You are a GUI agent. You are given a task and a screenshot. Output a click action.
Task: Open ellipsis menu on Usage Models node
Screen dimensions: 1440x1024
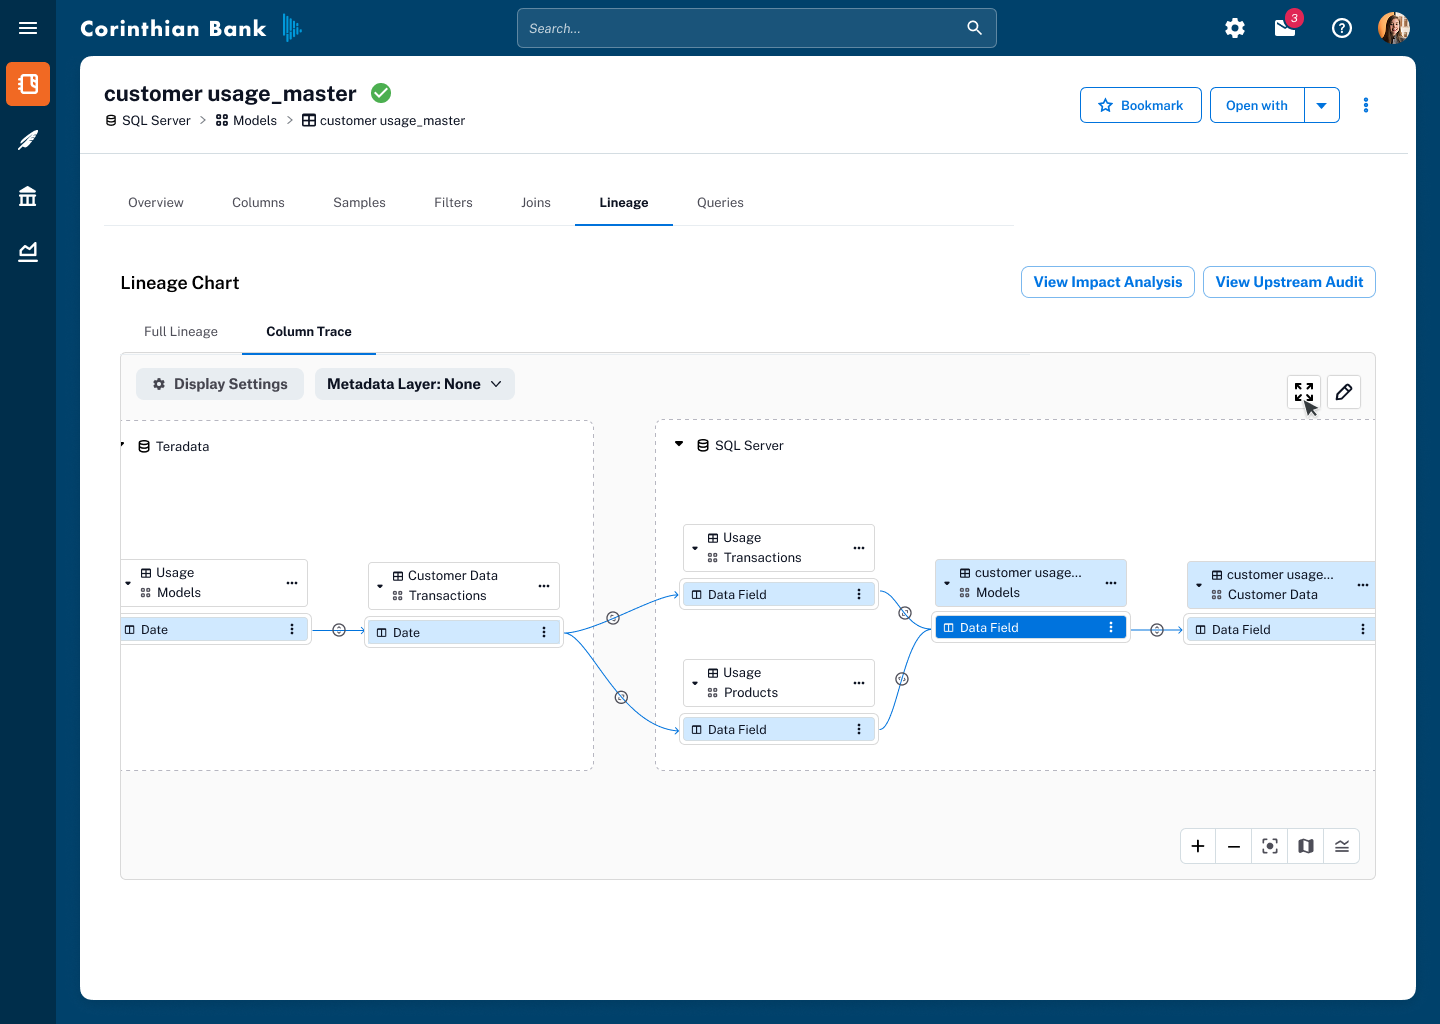click(292, 583)
